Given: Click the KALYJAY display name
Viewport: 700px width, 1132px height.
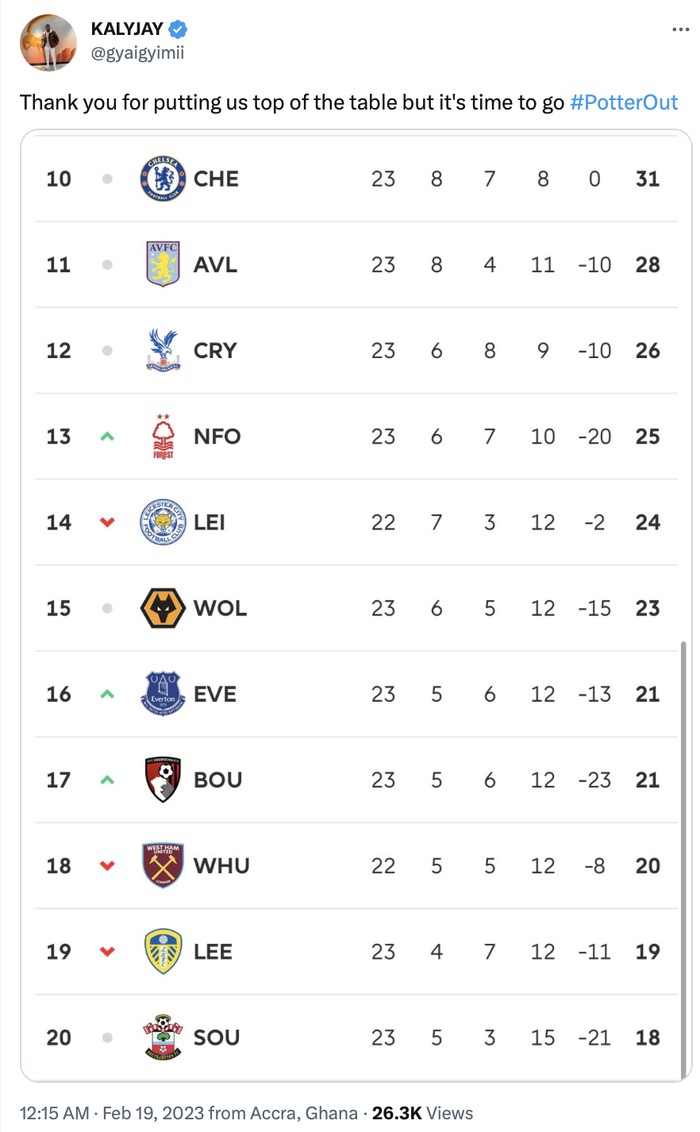Looking at the screenshot, I should pos(127,29).
